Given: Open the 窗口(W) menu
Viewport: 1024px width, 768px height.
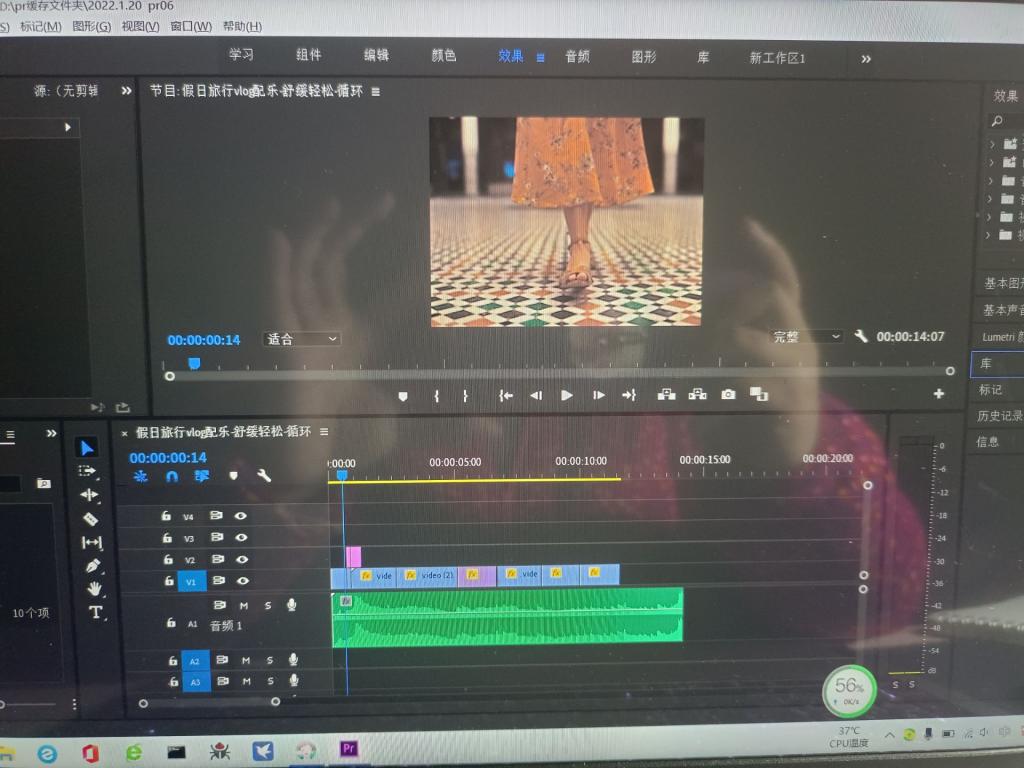Looking at the screenshot, I should click(190, 26).
